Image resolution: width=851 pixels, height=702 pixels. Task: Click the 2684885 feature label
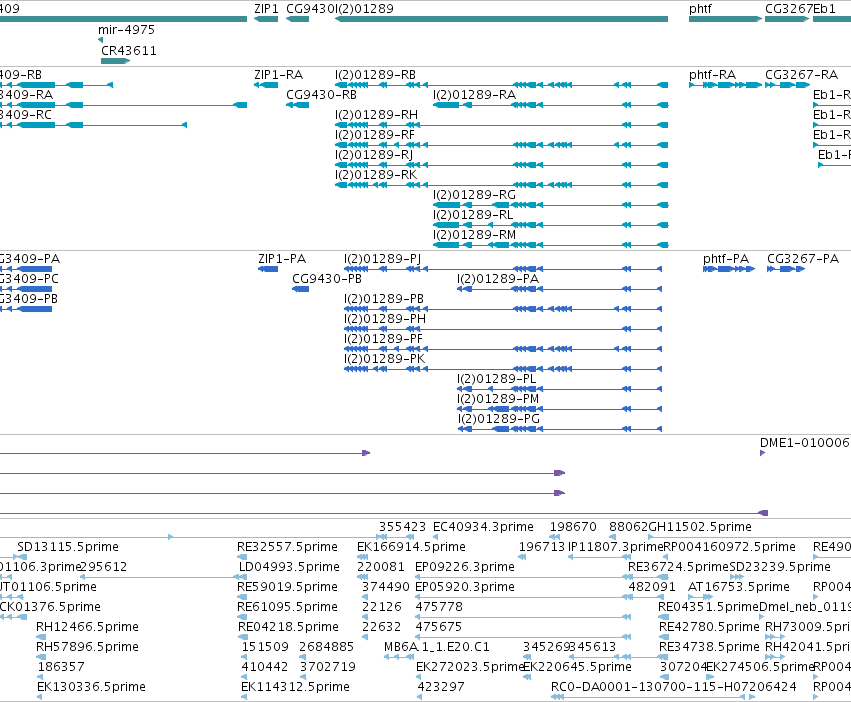pos(326,648)
